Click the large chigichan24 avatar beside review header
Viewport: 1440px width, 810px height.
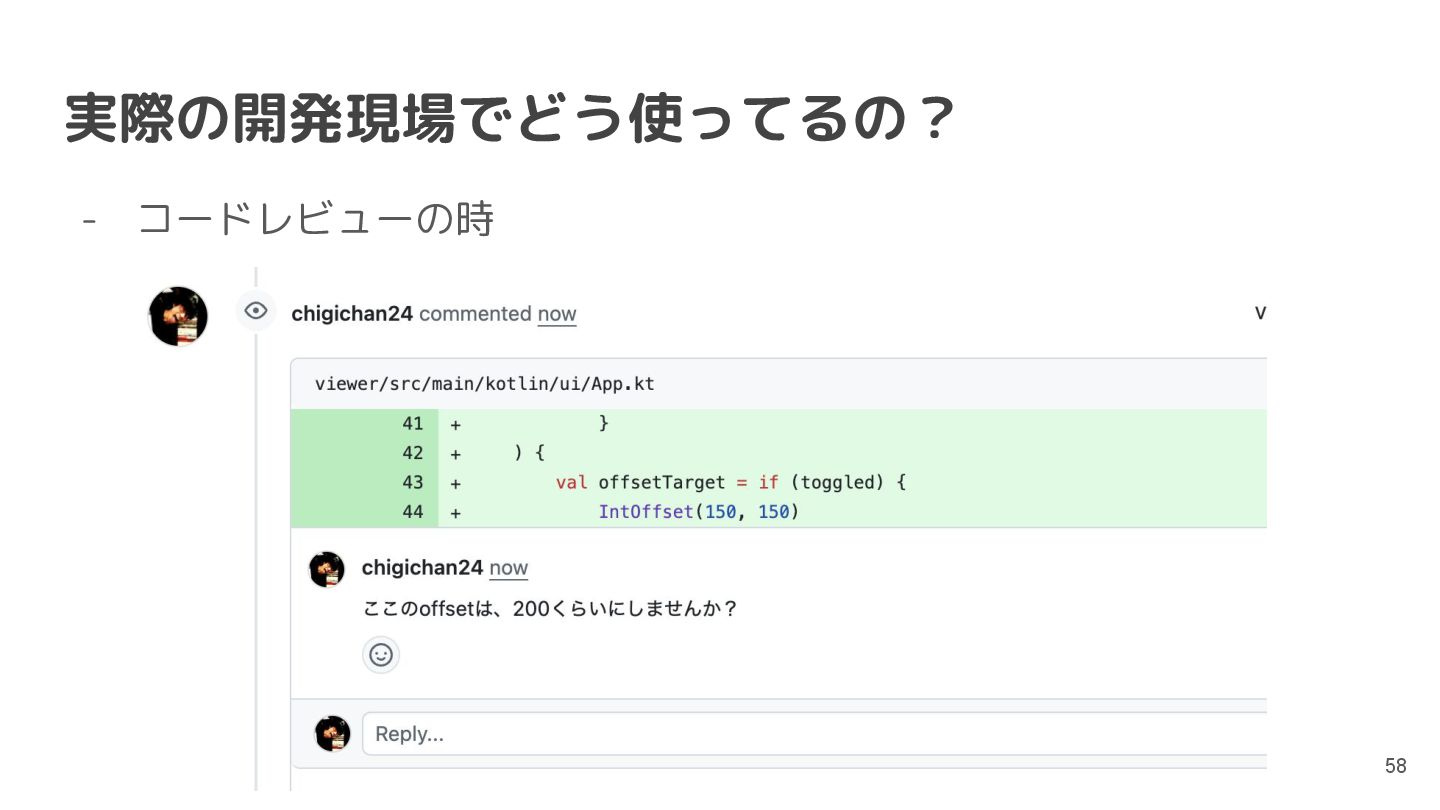pyautogui.click(x=178, y=316)
